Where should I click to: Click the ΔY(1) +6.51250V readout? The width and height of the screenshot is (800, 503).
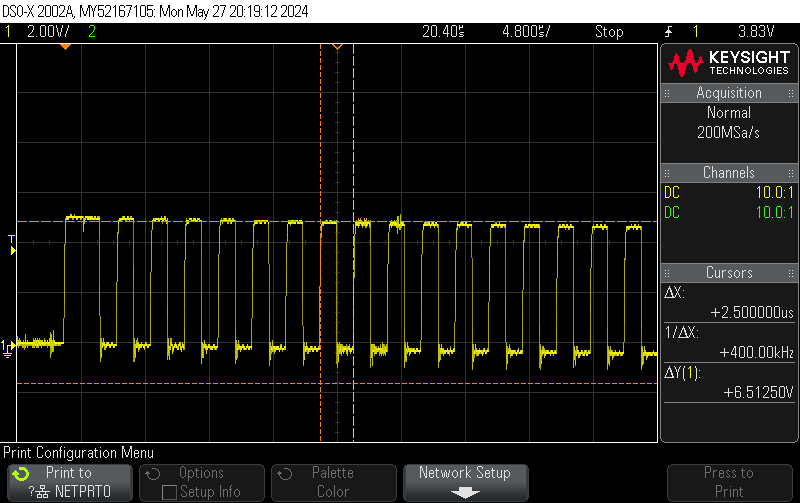[x=729, y=383]
